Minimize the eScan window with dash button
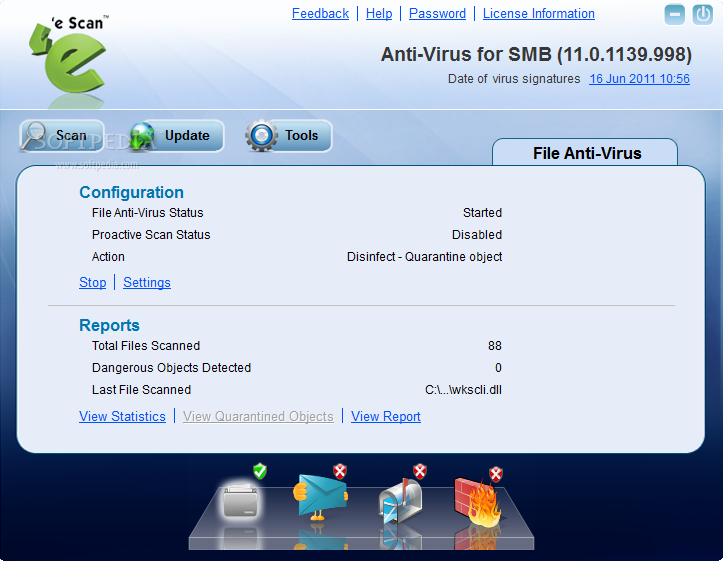This screenshot has height=561, width=723. pyautogui.click(x=674, y=14)
